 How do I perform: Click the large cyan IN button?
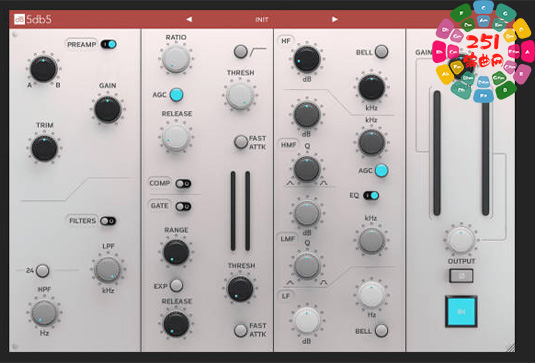pos(461,311)
